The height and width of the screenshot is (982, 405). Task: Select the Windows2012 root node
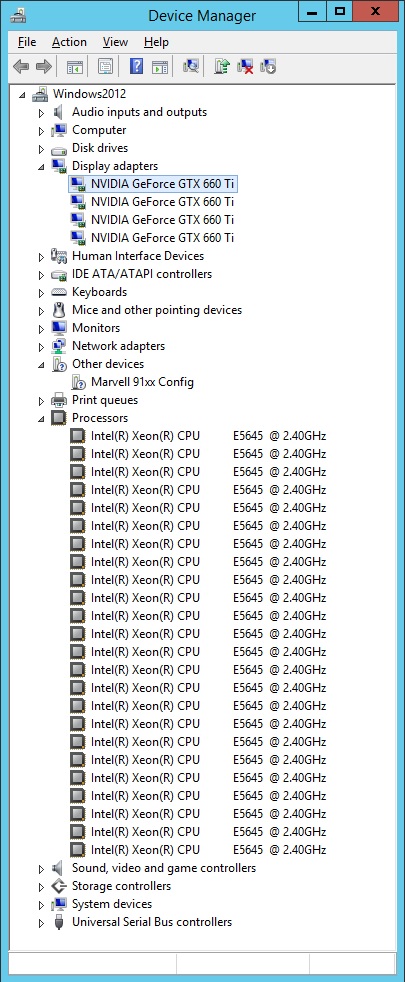click(90, 94)
